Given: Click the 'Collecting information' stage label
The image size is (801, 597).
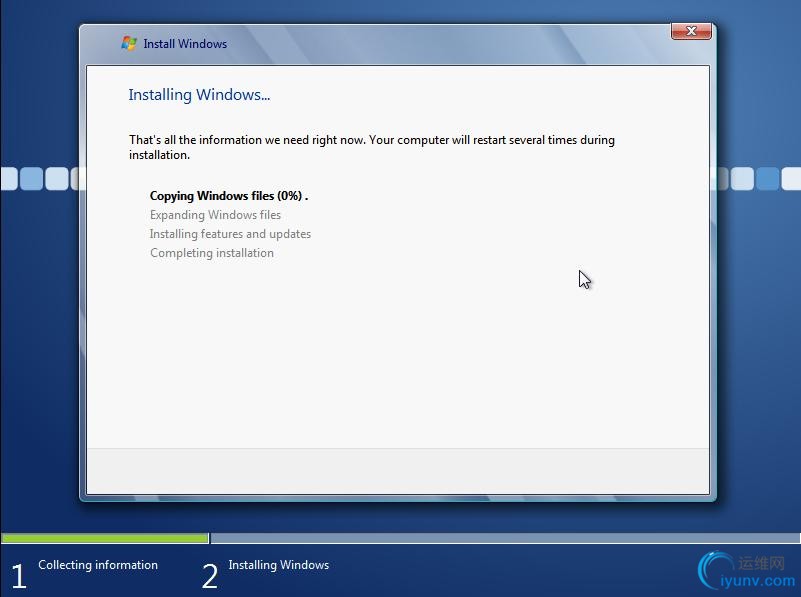Looking at the screenshot, I should pos(98,565).
